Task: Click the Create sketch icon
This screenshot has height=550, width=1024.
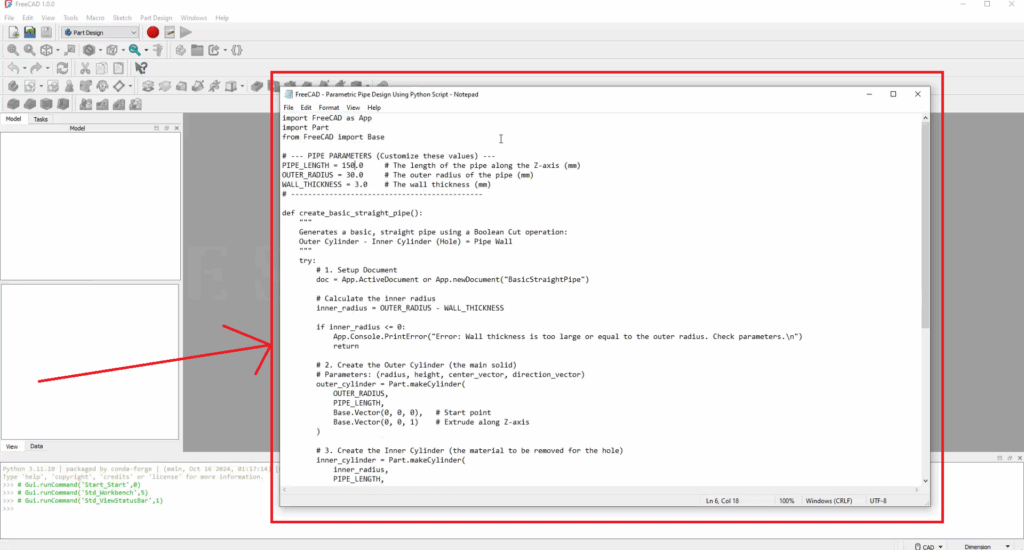Action: pos(30,86)
